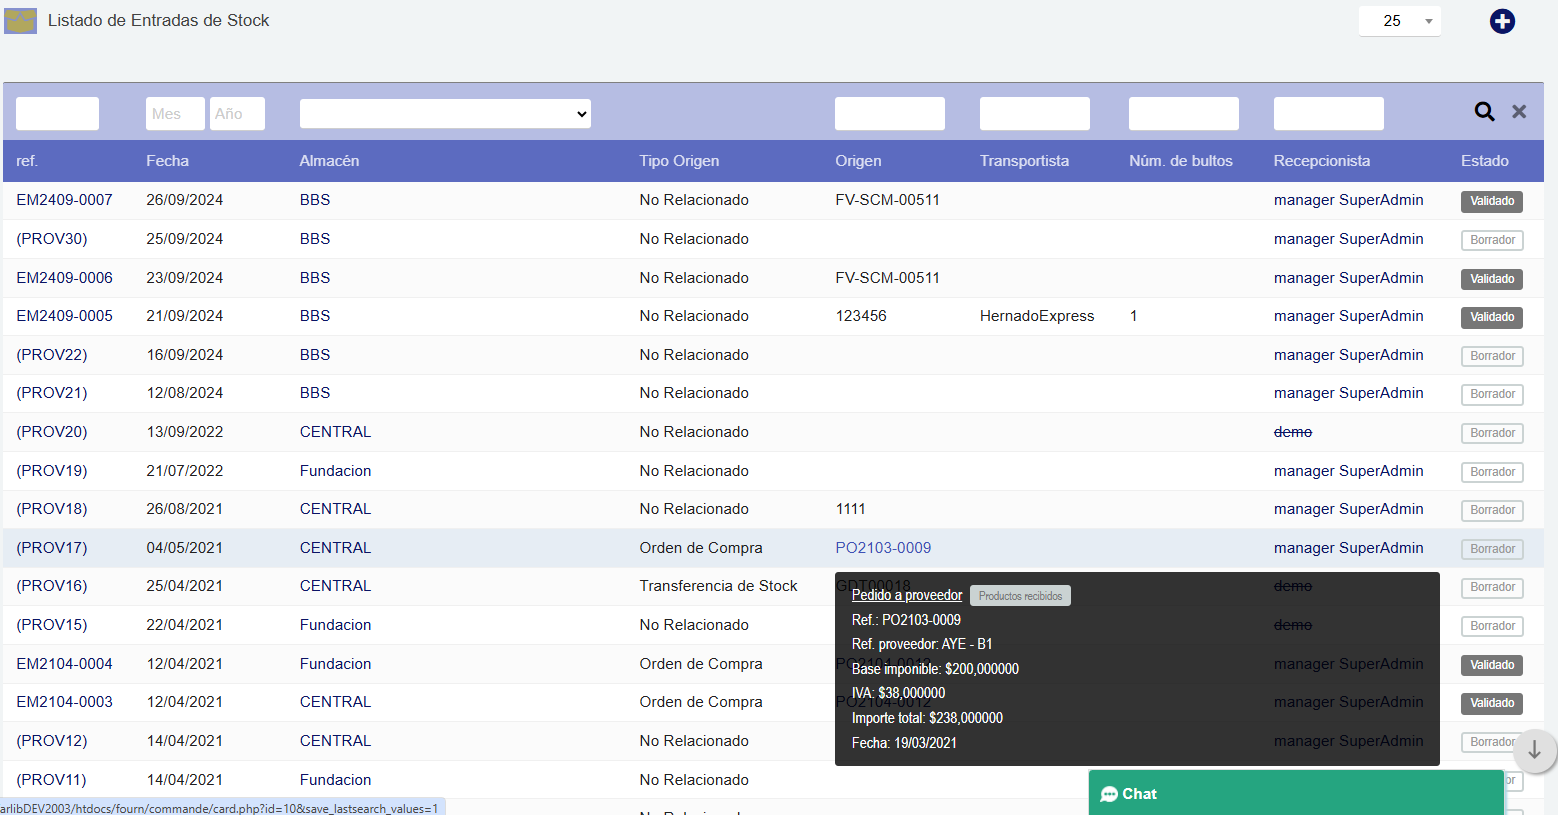Open draft entry (PROV30)

point(52,239)
